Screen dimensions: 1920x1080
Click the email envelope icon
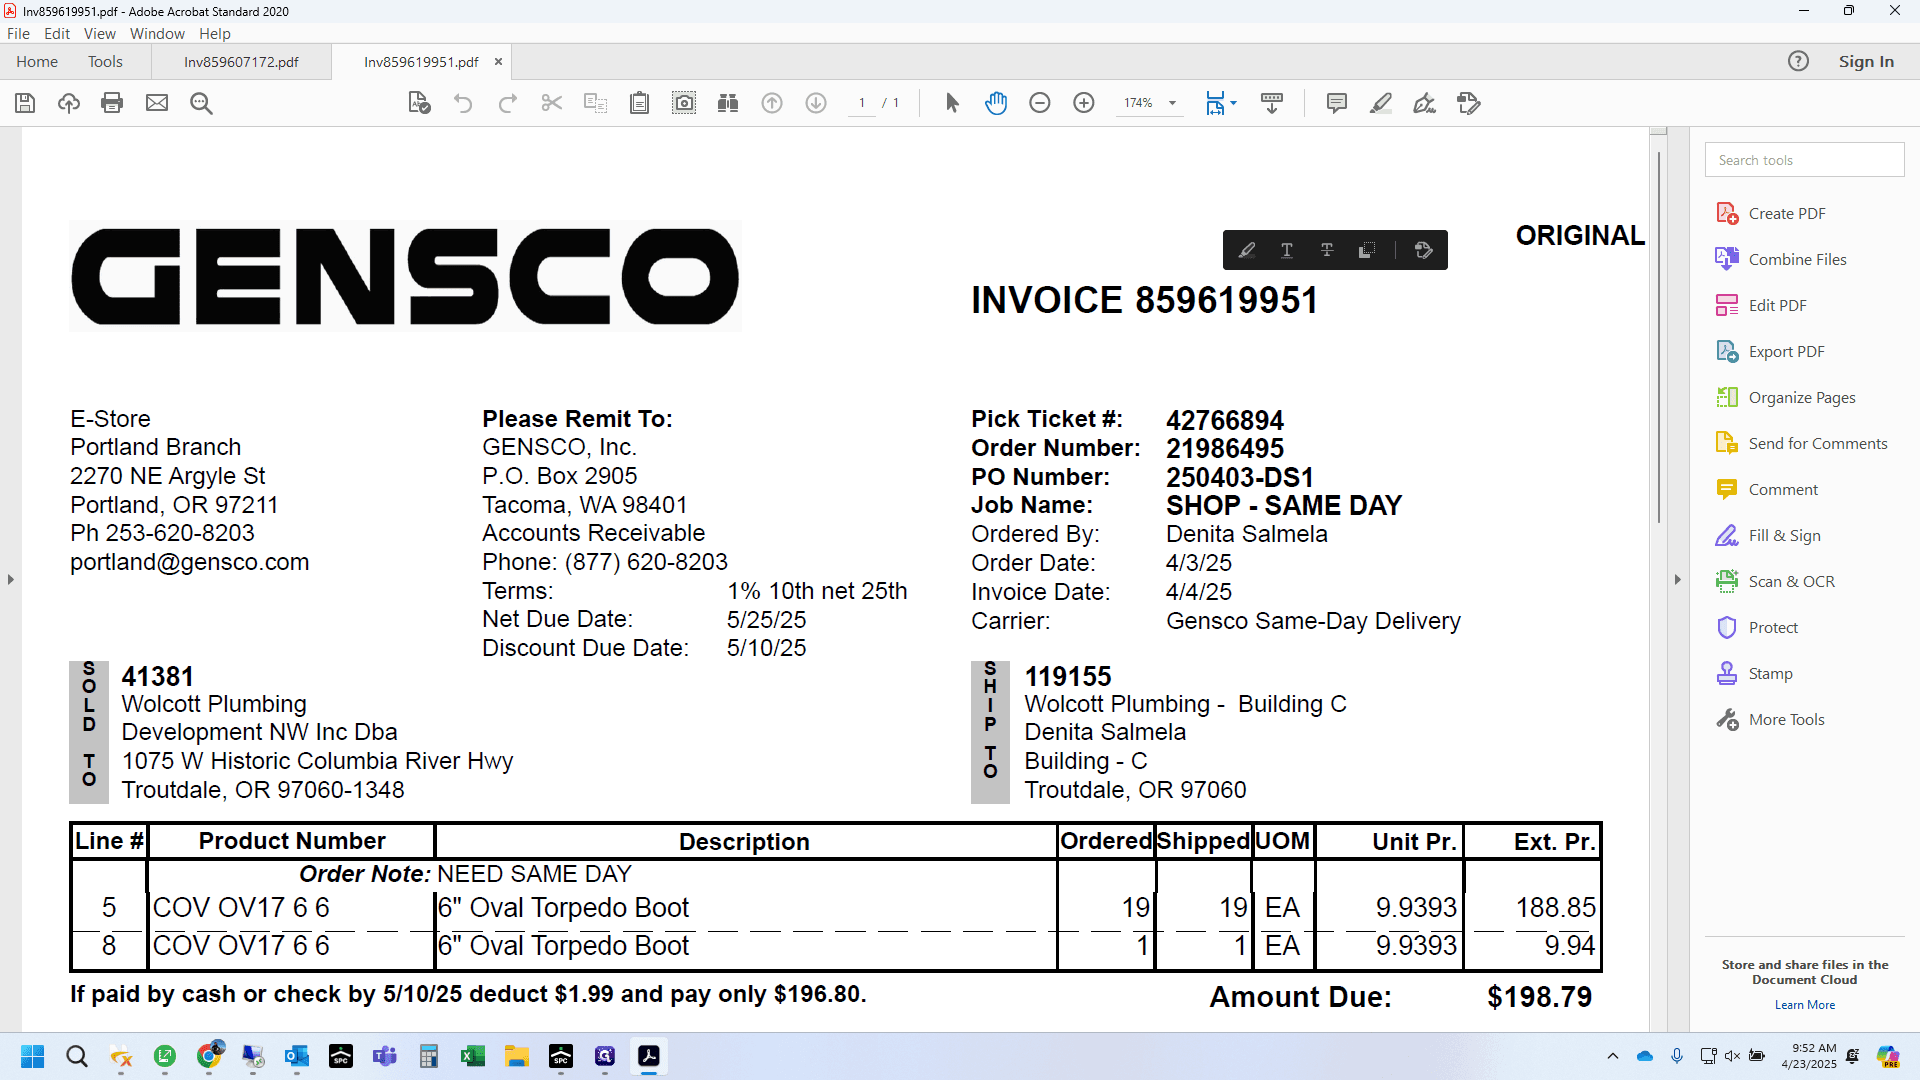coord(157,103)
